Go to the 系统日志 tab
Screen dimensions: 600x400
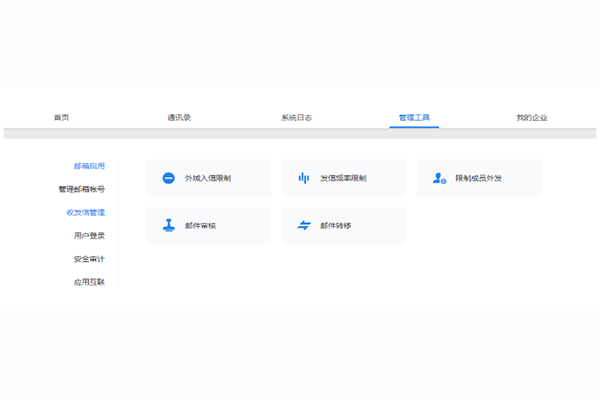[296, 117]
